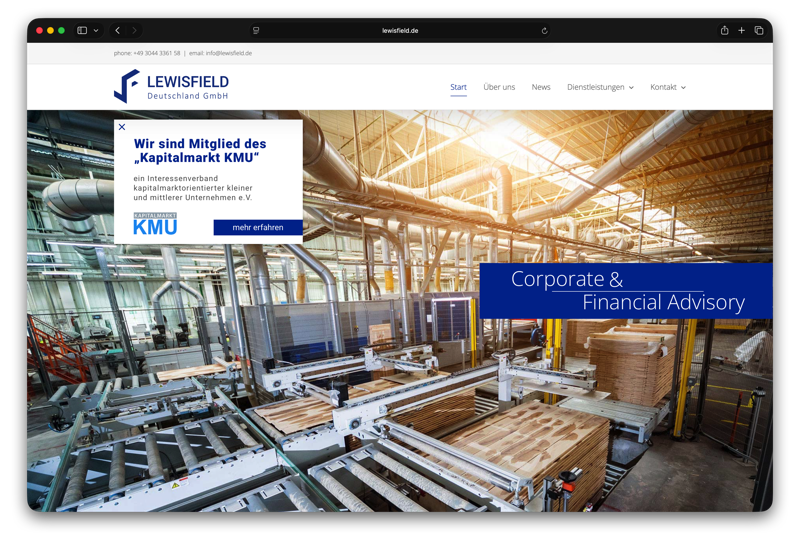Open the Über uns page

(x=499, y=87)
